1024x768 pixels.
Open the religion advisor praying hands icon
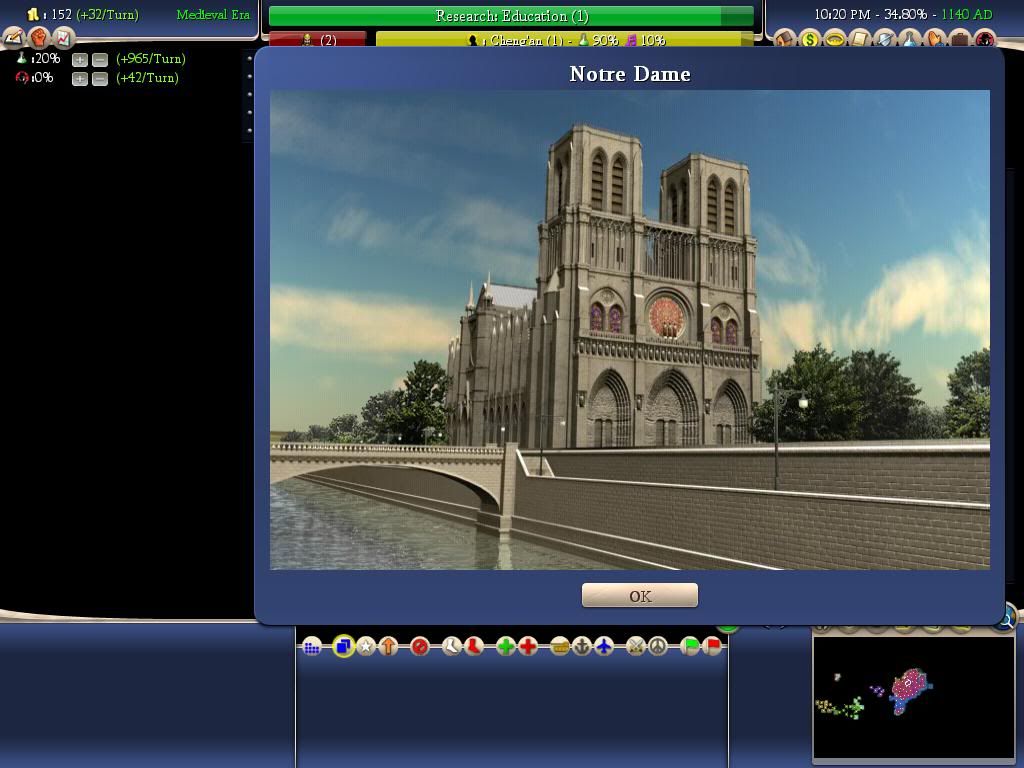(935, 39)
